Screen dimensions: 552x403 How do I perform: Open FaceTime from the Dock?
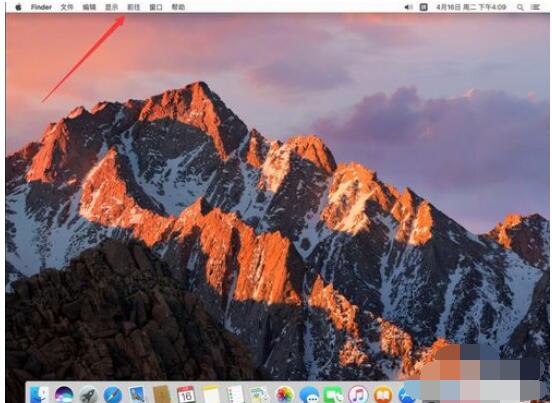click(x=333, y=395)
